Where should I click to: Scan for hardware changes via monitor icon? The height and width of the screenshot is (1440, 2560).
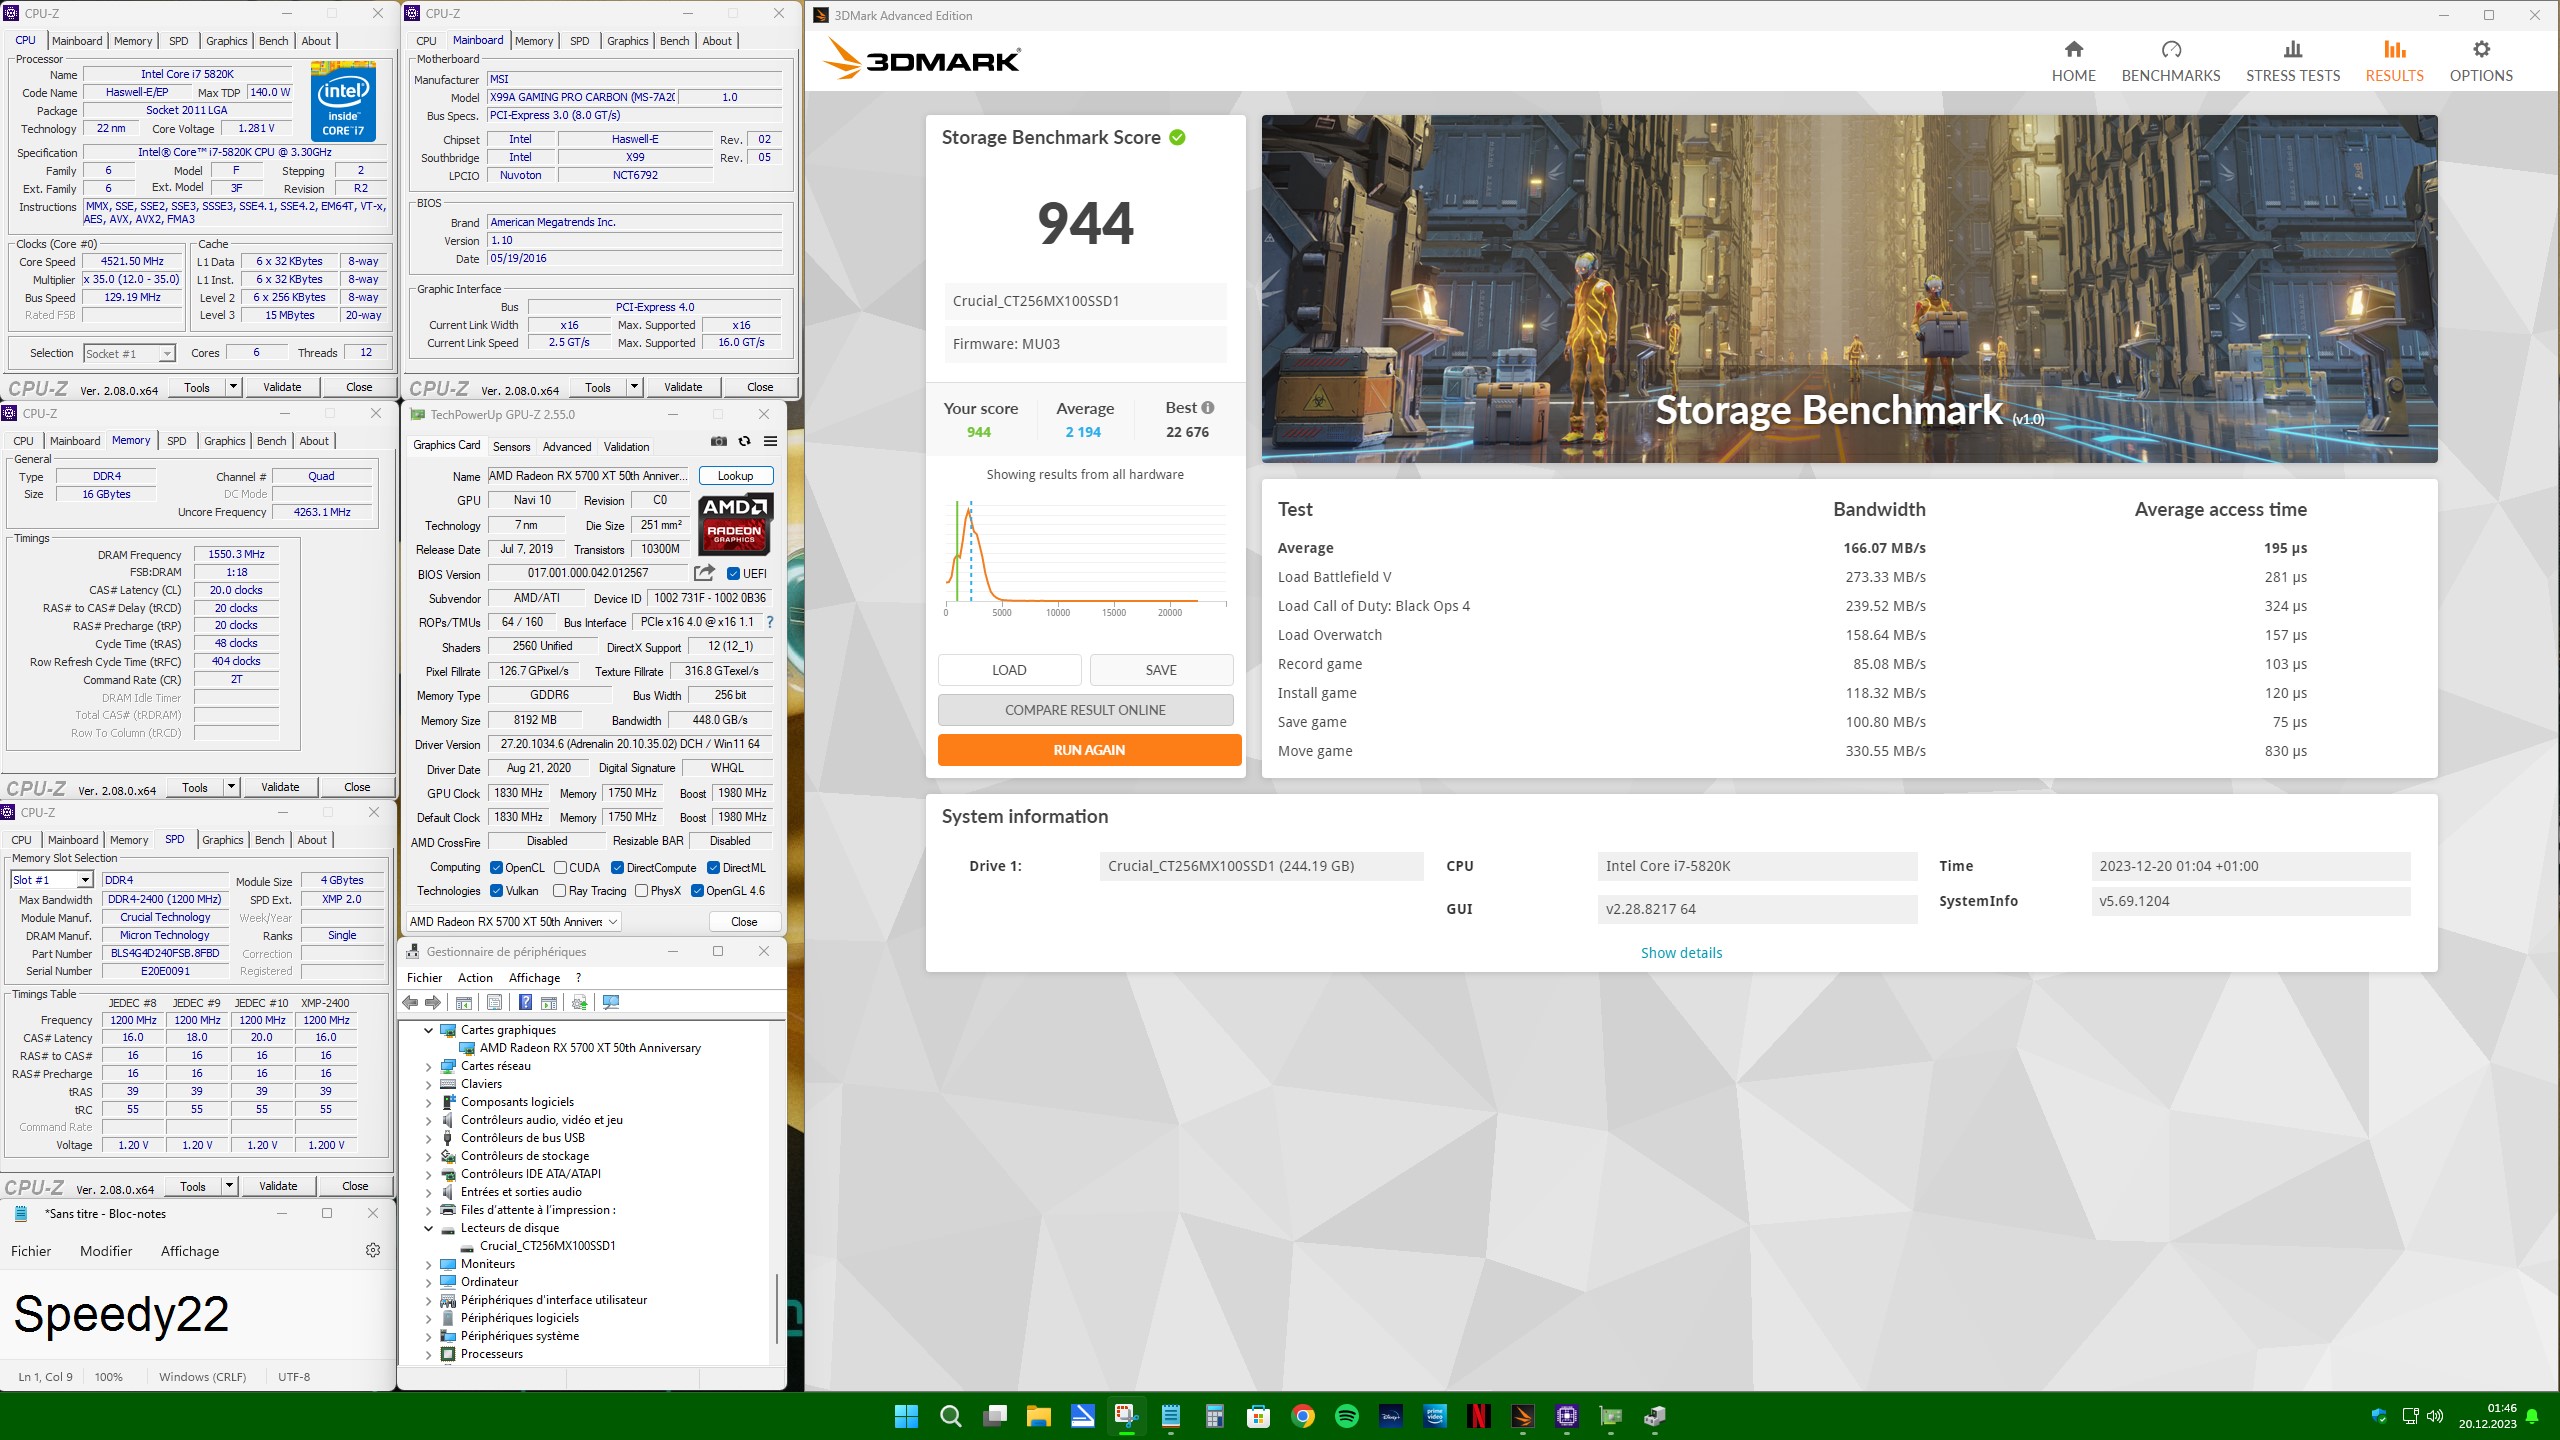tap(611, 1003)
